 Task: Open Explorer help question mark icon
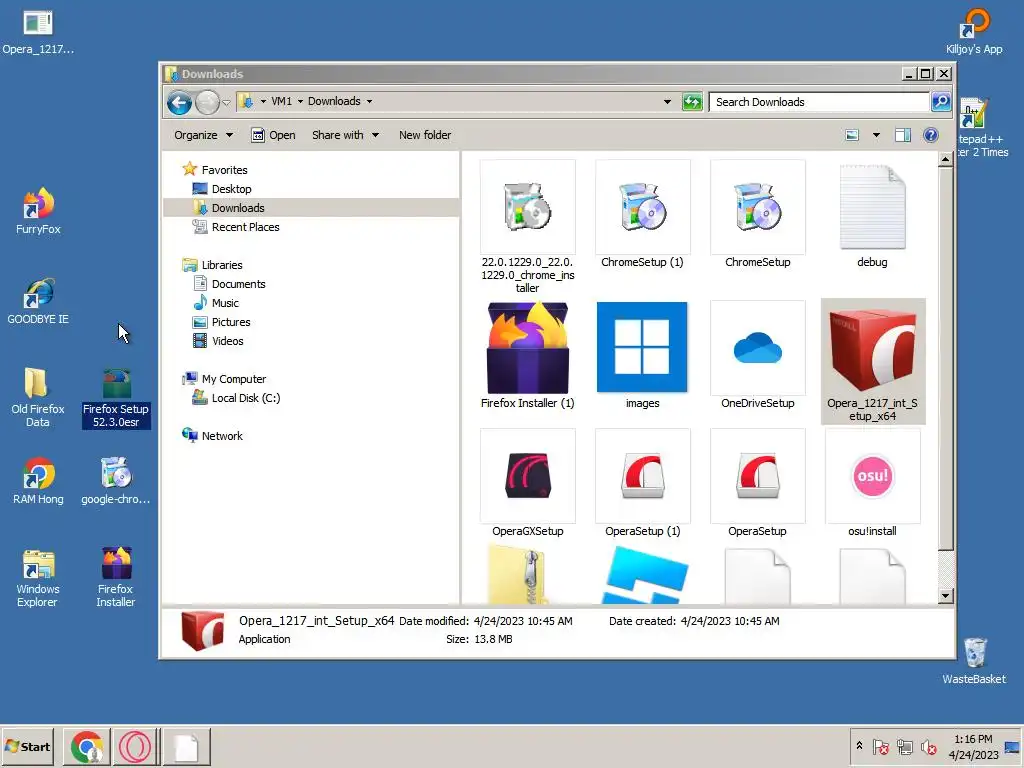[931, 135]
